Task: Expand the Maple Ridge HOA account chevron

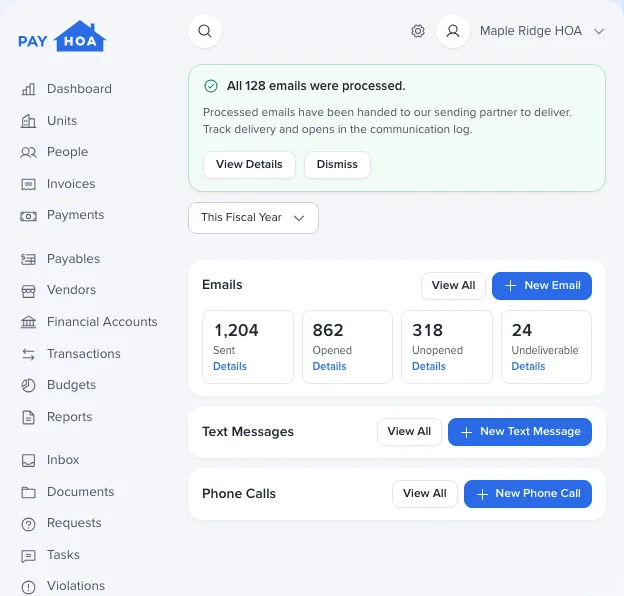Action: [599, 31]
